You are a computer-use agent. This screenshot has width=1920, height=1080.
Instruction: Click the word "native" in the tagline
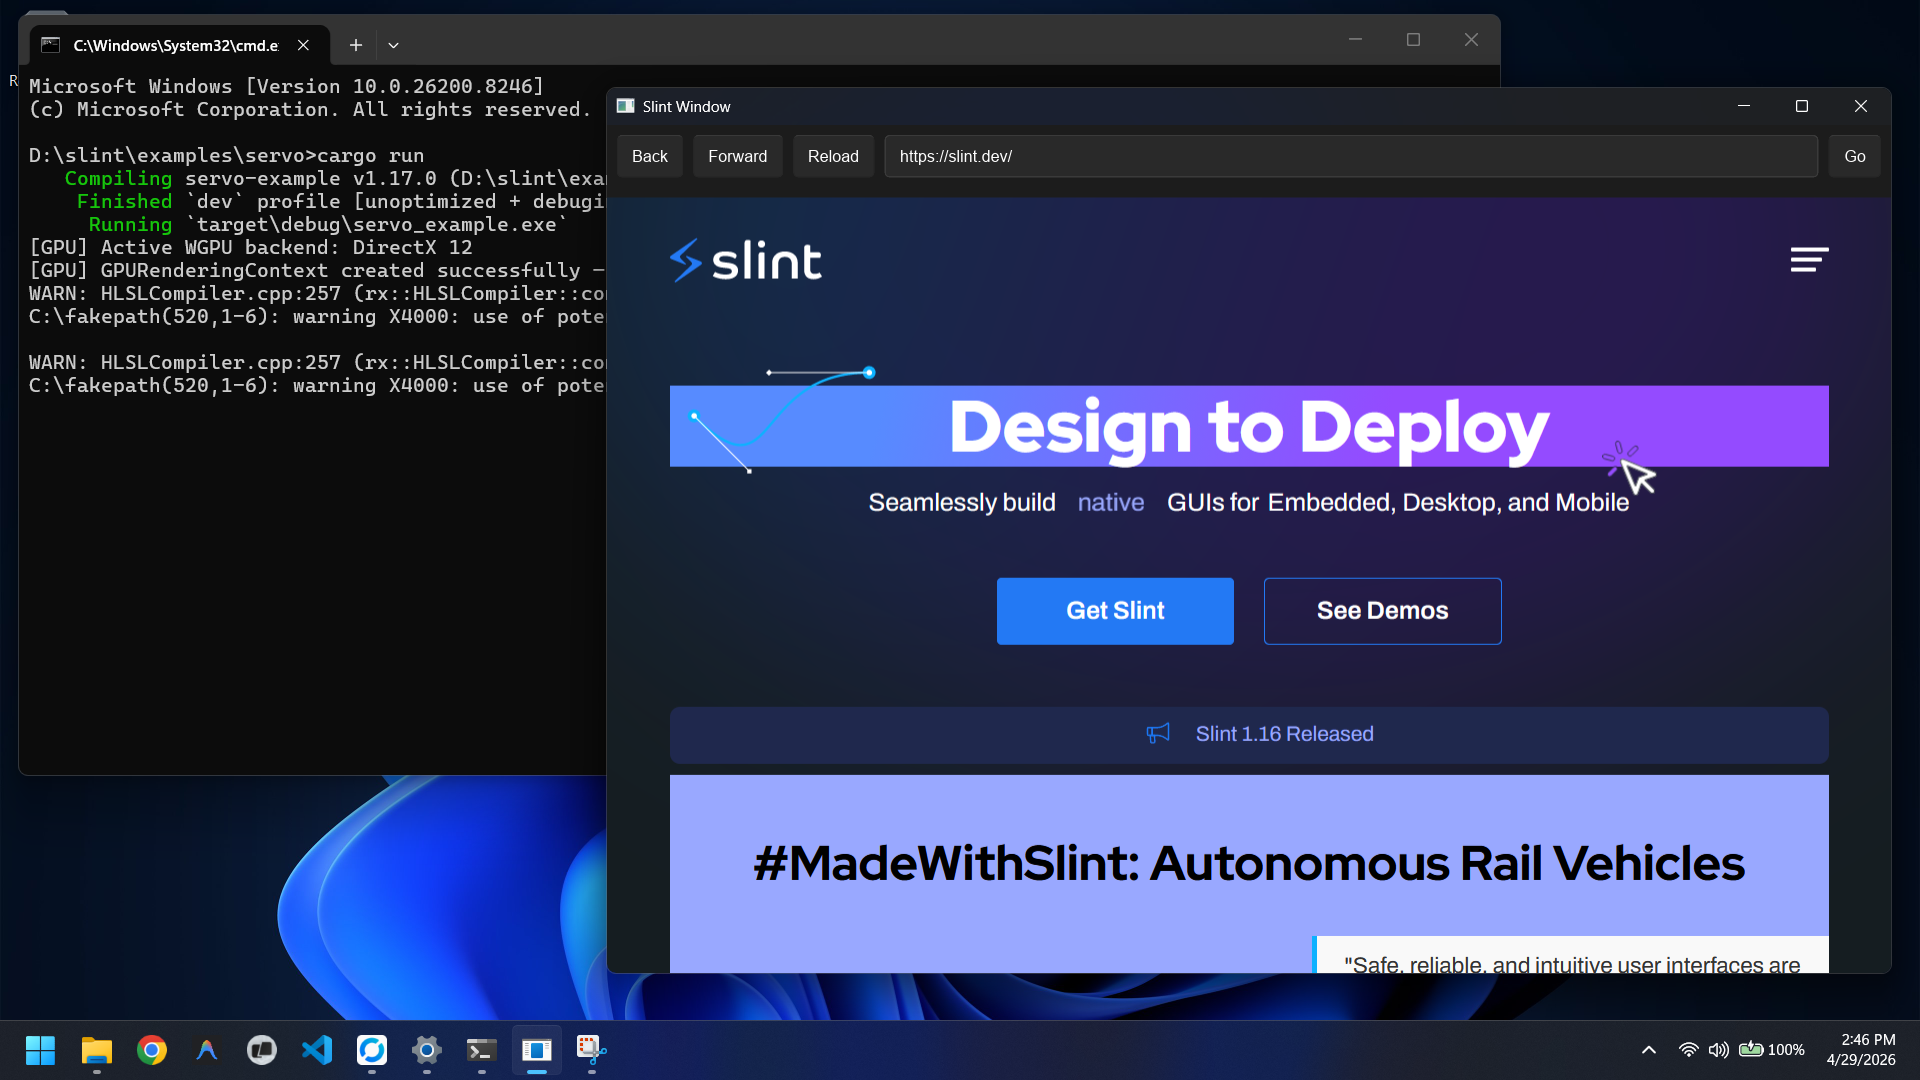click(1111, 502)
